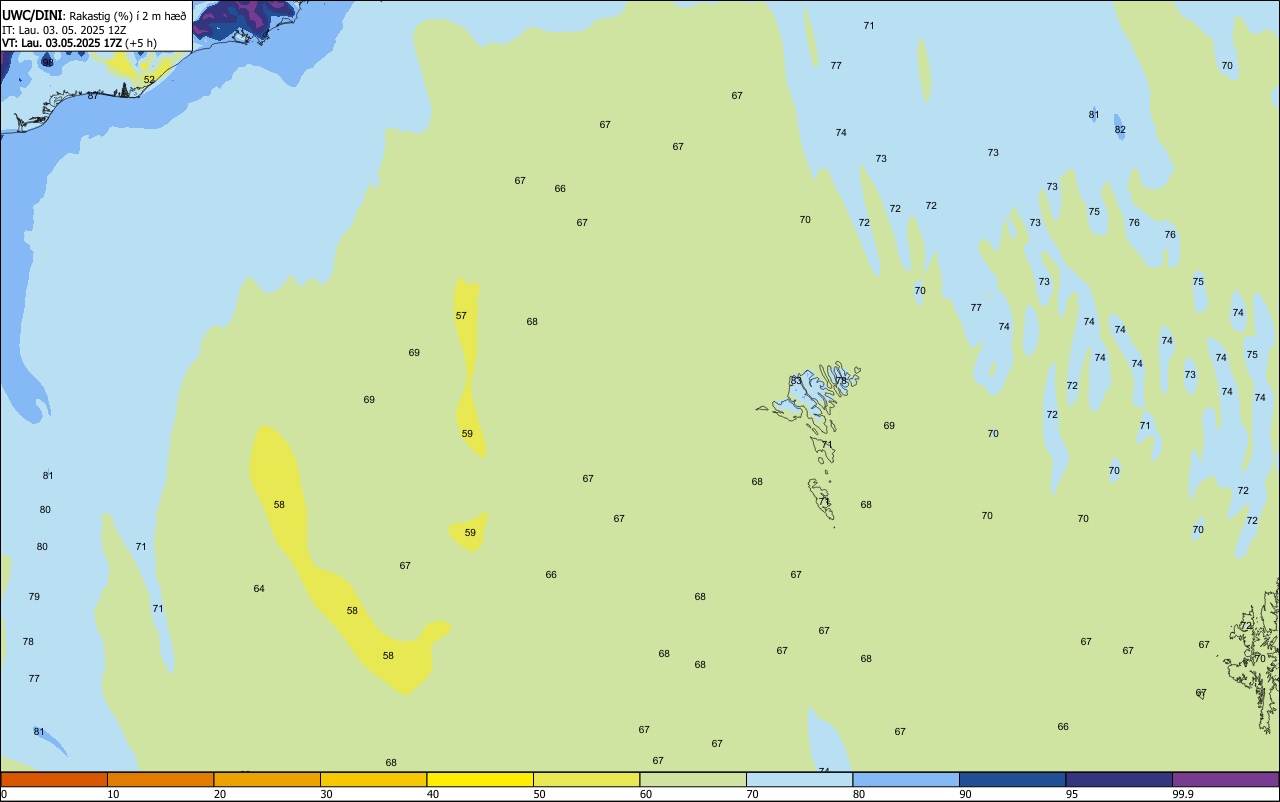Click the 95–99.9 navy legend swatch
This screenshot has height=802, width=1280.
point(1119,779)
